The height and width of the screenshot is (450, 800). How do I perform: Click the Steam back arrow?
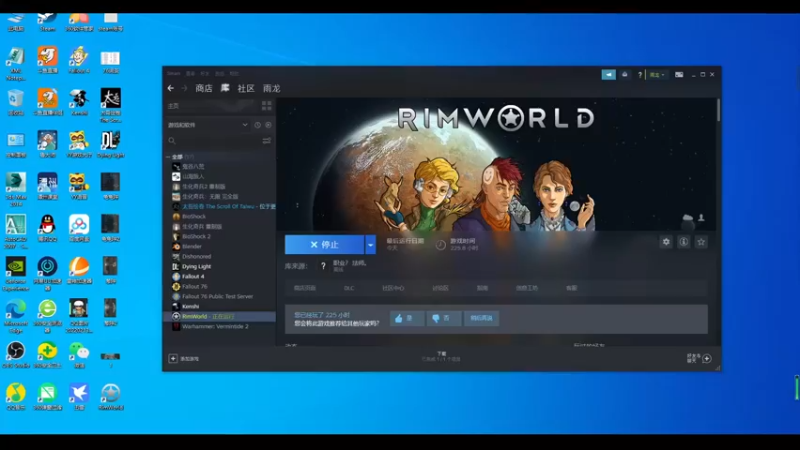coord(170,88)
